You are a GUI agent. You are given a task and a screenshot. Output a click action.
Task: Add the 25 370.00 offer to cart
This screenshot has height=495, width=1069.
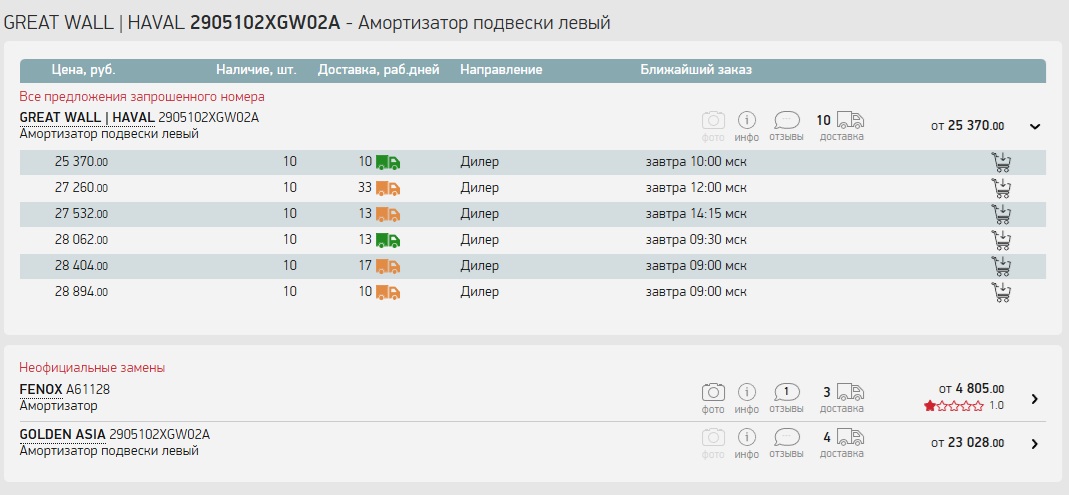[1001, 162]
